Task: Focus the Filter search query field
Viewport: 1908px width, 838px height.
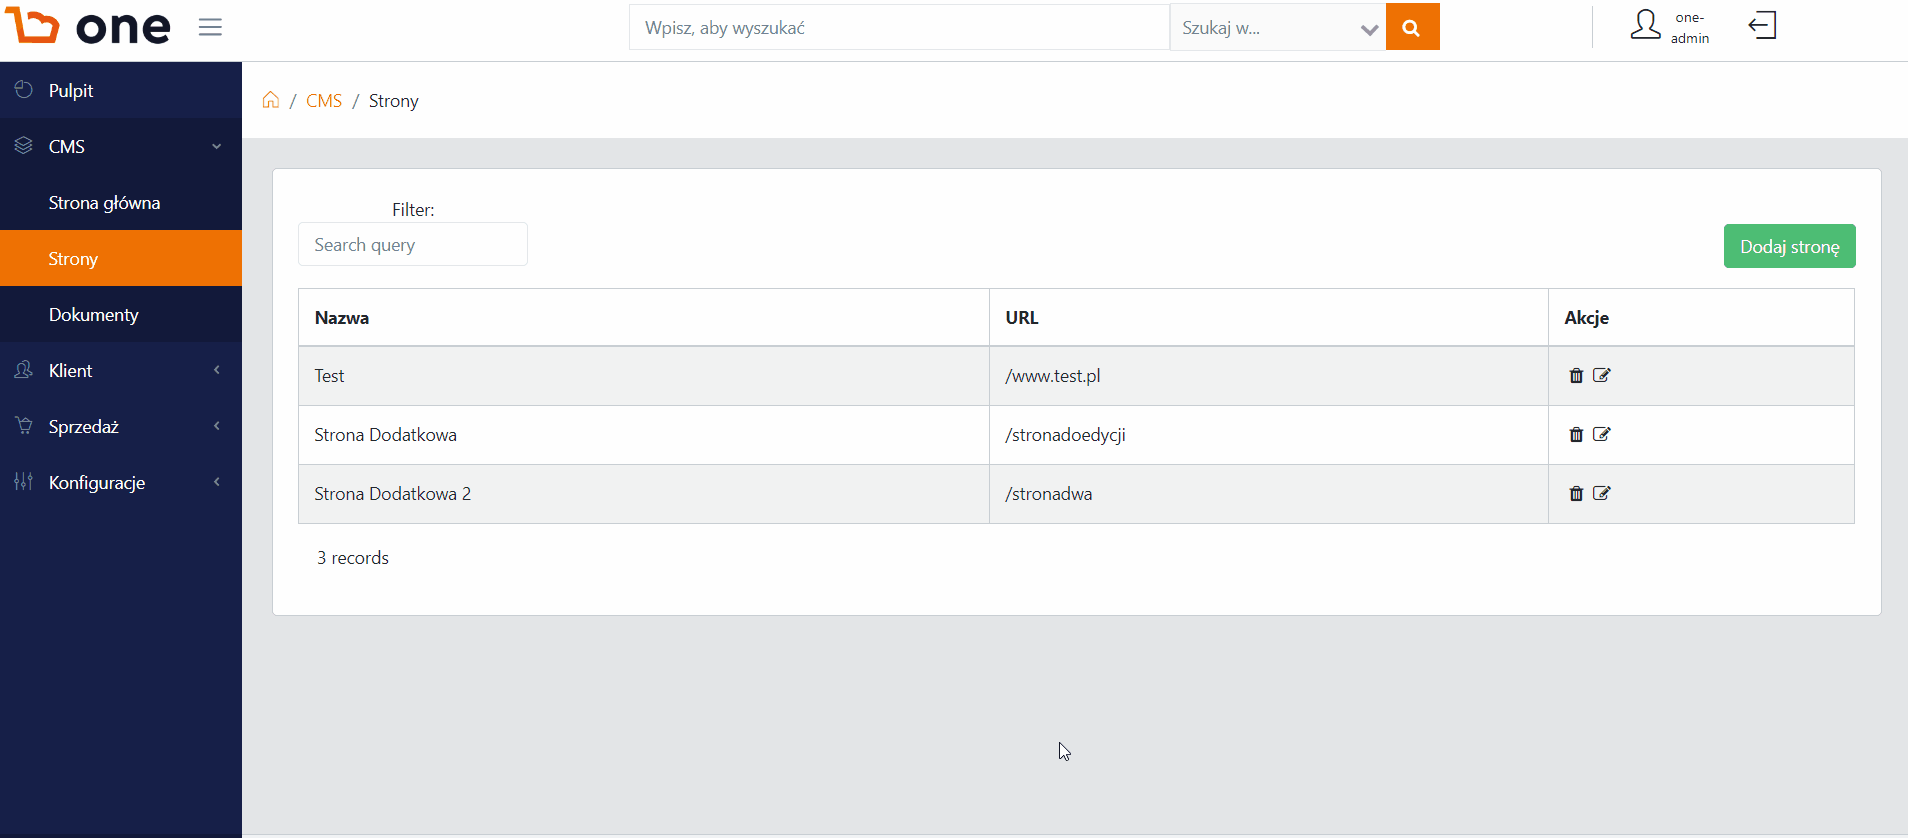Action: point(413,244)
